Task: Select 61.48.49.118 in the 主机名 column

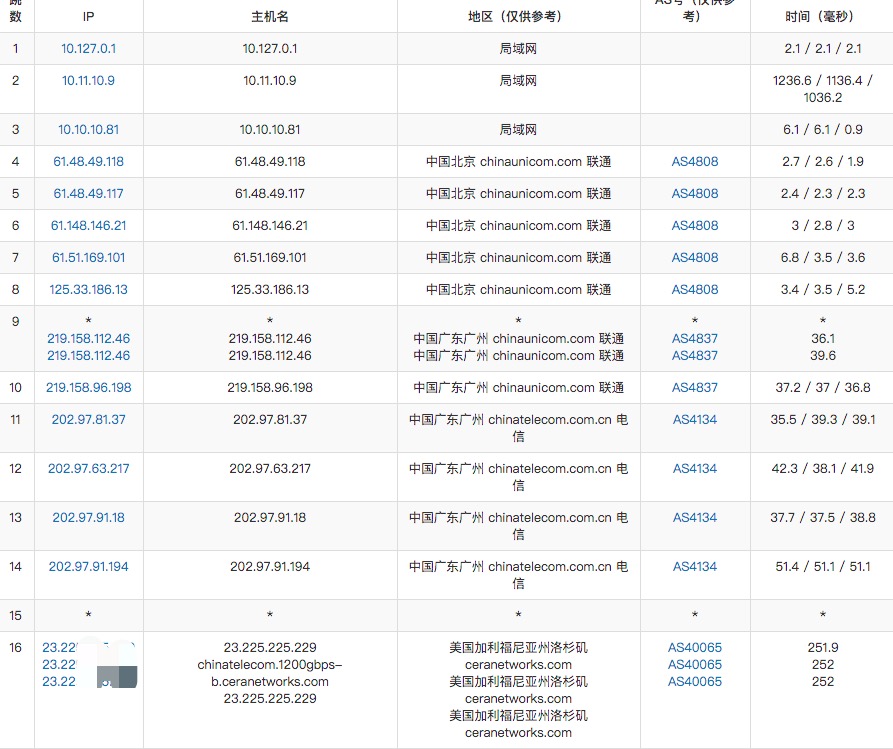Action: tap(270, 161)
